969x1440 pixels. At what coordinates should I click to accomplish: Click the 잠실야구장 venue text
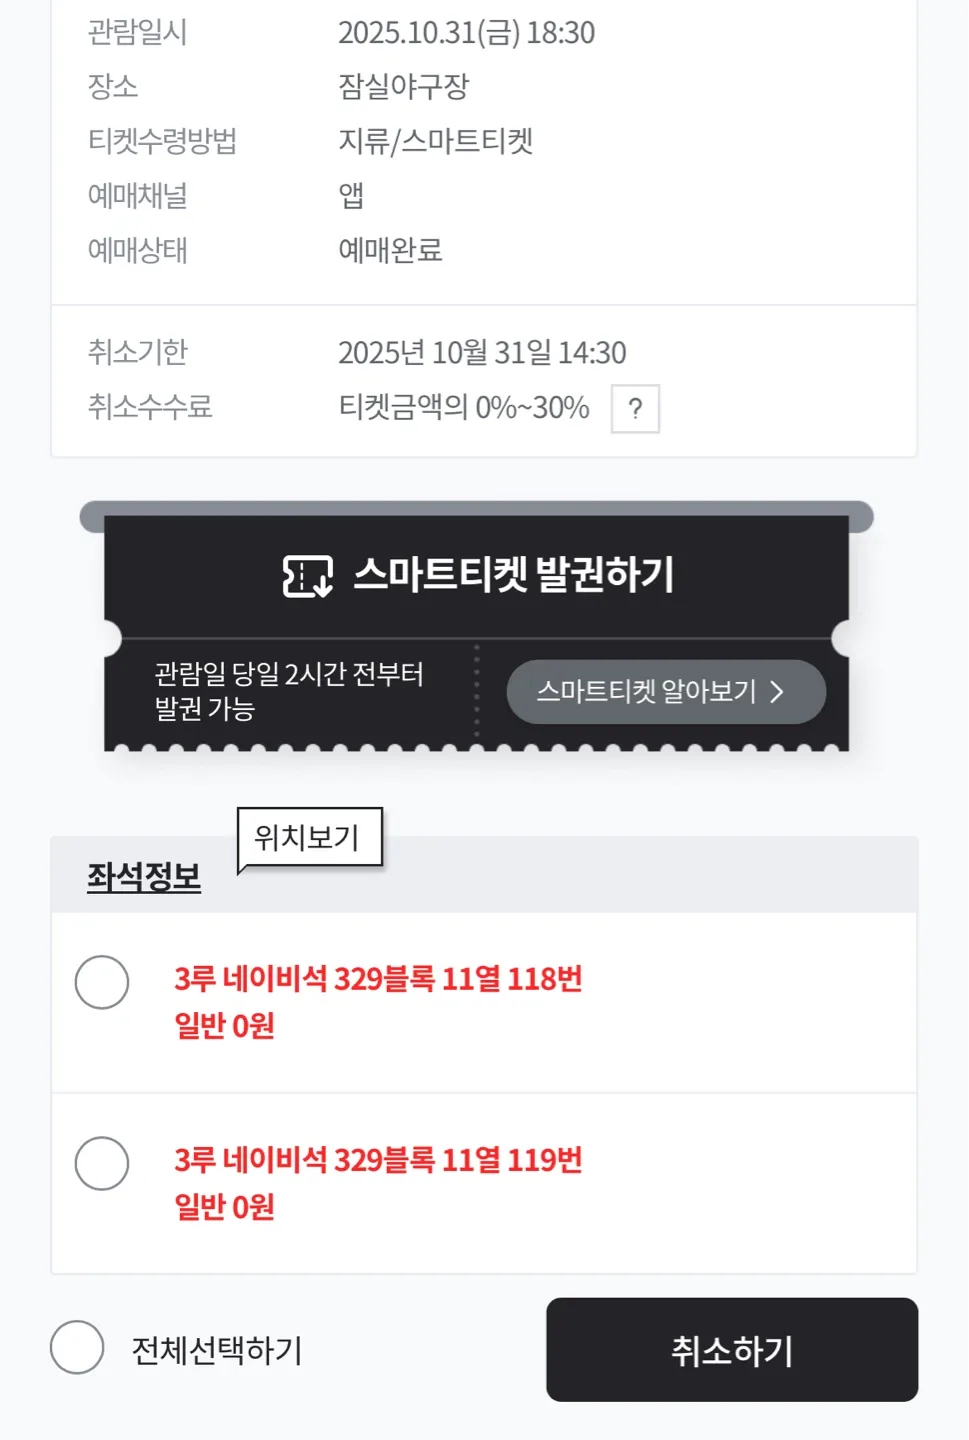click(403, 87)
